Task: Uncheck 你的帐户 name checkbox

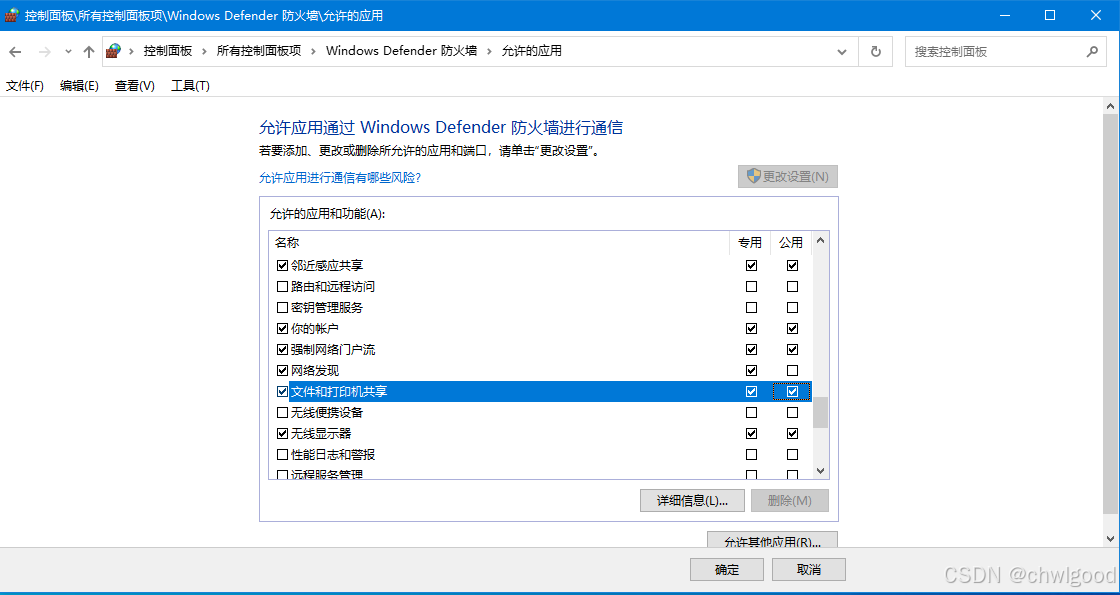Action: click(282, 329)
